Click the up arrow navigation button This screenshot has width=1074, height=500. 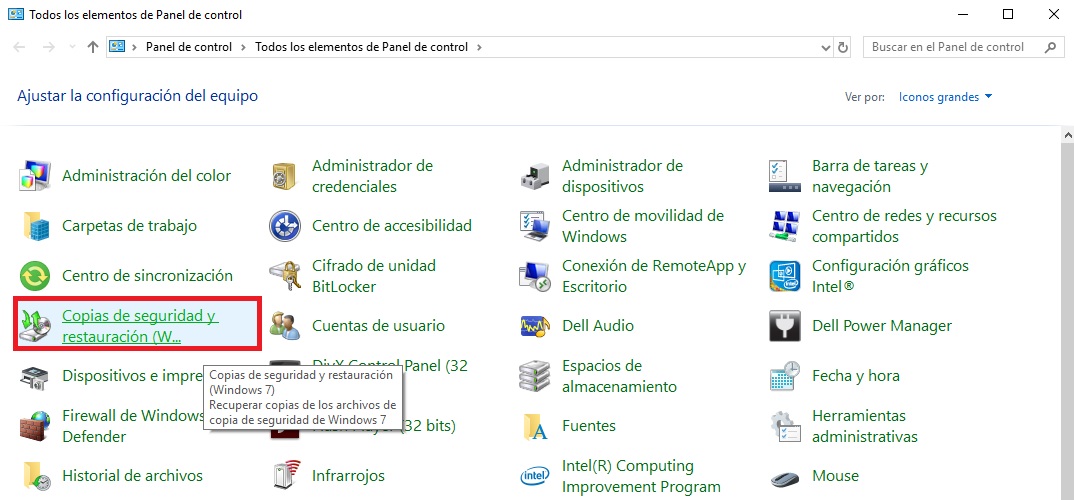[x=93, y=47]
